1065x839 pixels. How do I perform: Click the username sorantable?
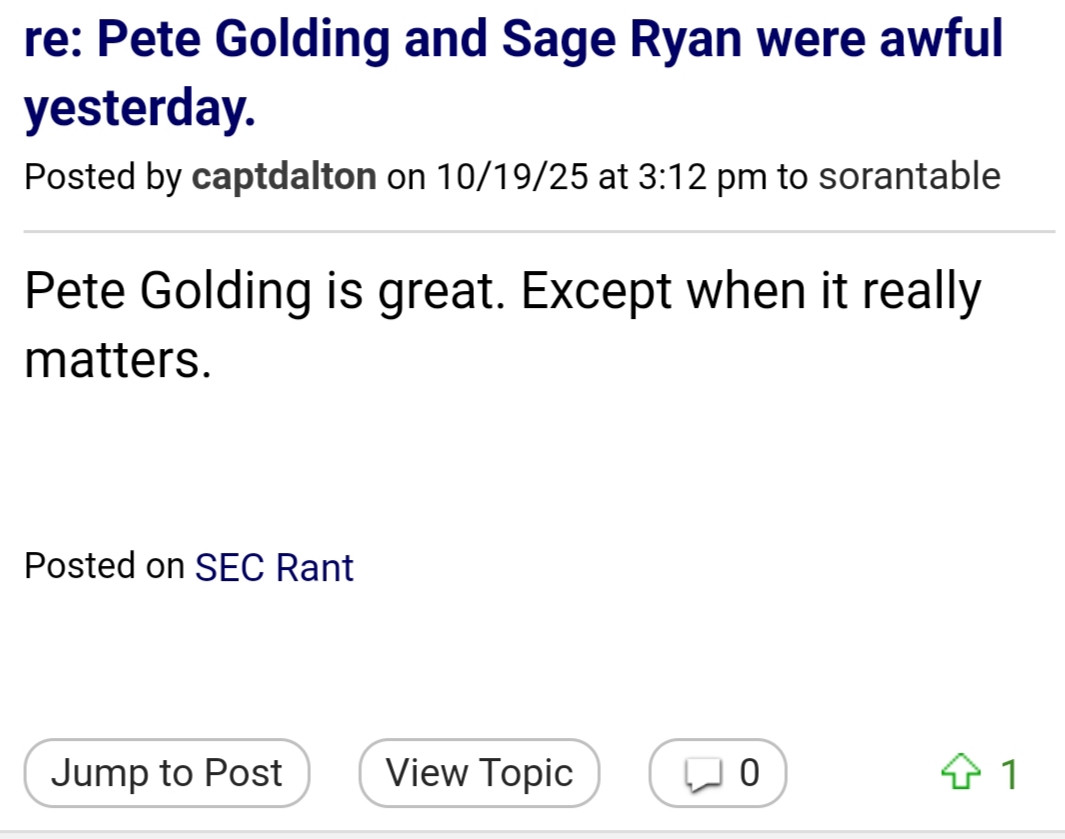coord(909,177)
